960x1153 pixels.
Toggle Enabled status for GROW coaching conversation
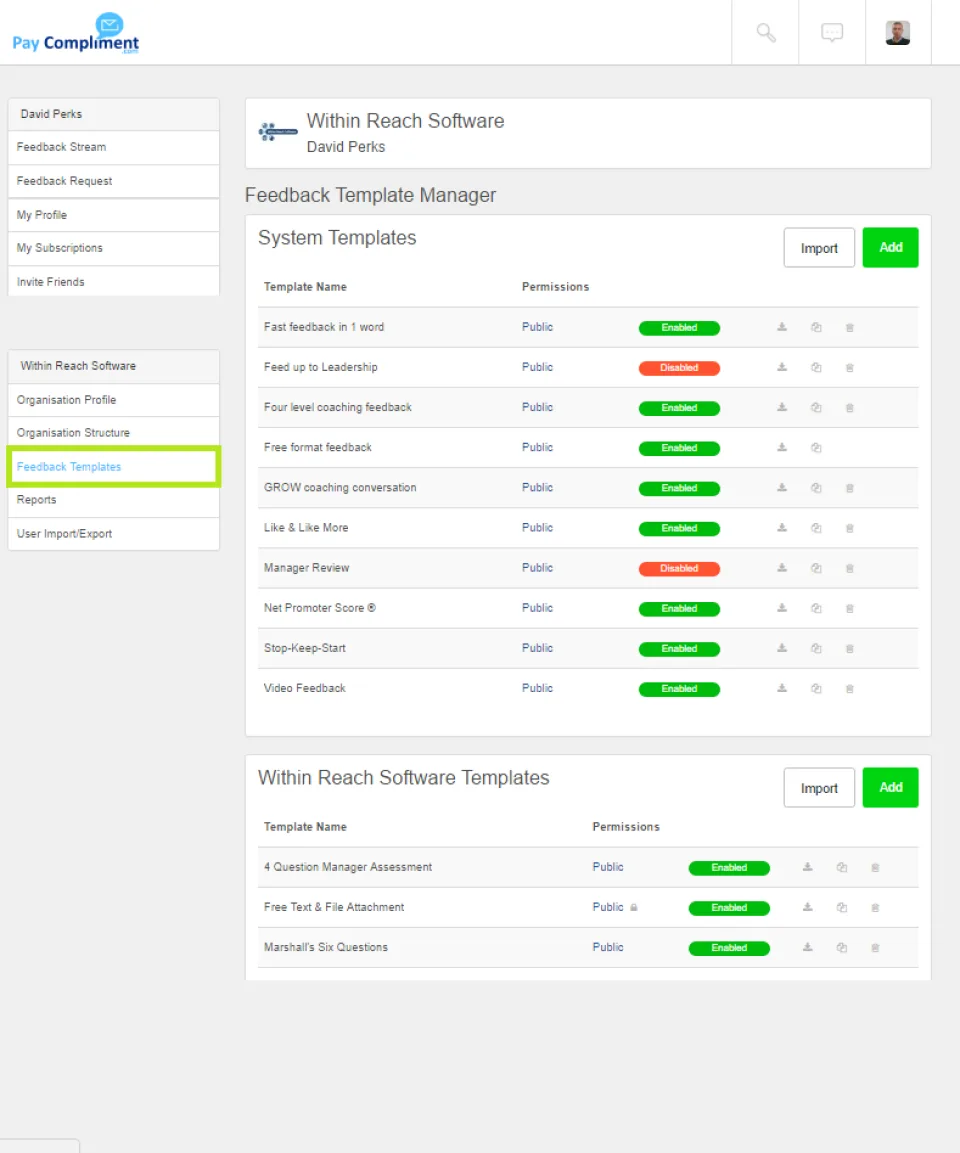(679, 488)
